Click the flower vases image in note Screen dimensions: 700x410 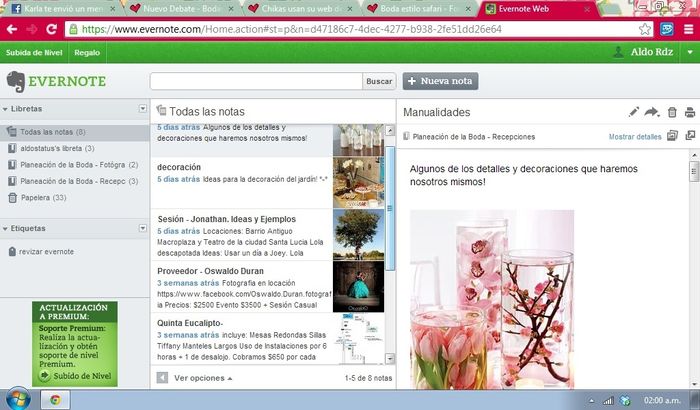[492, 299]
